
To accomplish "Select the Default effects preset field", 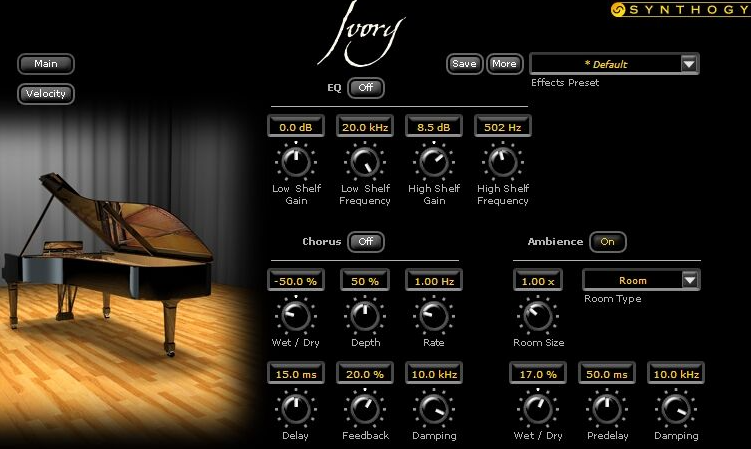I will (x=605, y=64).
